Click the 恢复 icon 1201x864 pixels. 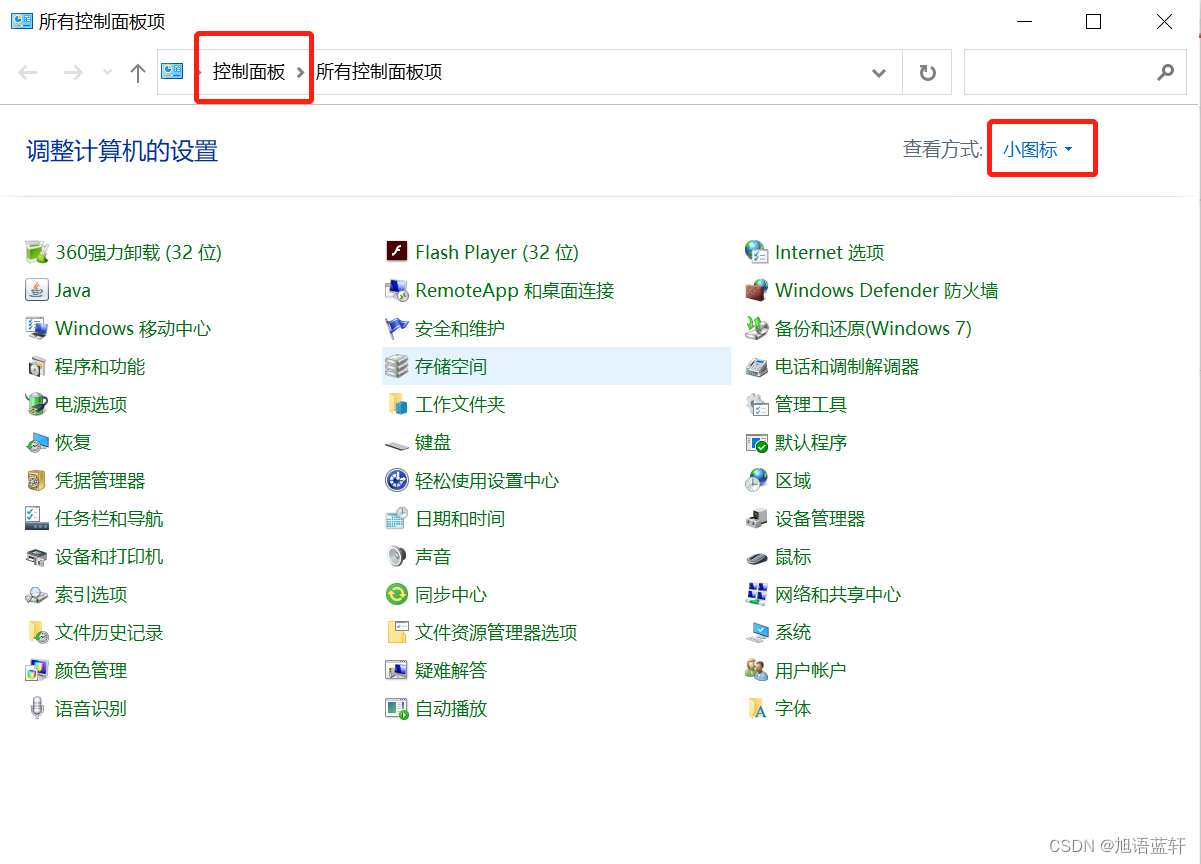[x=37, y=442]
